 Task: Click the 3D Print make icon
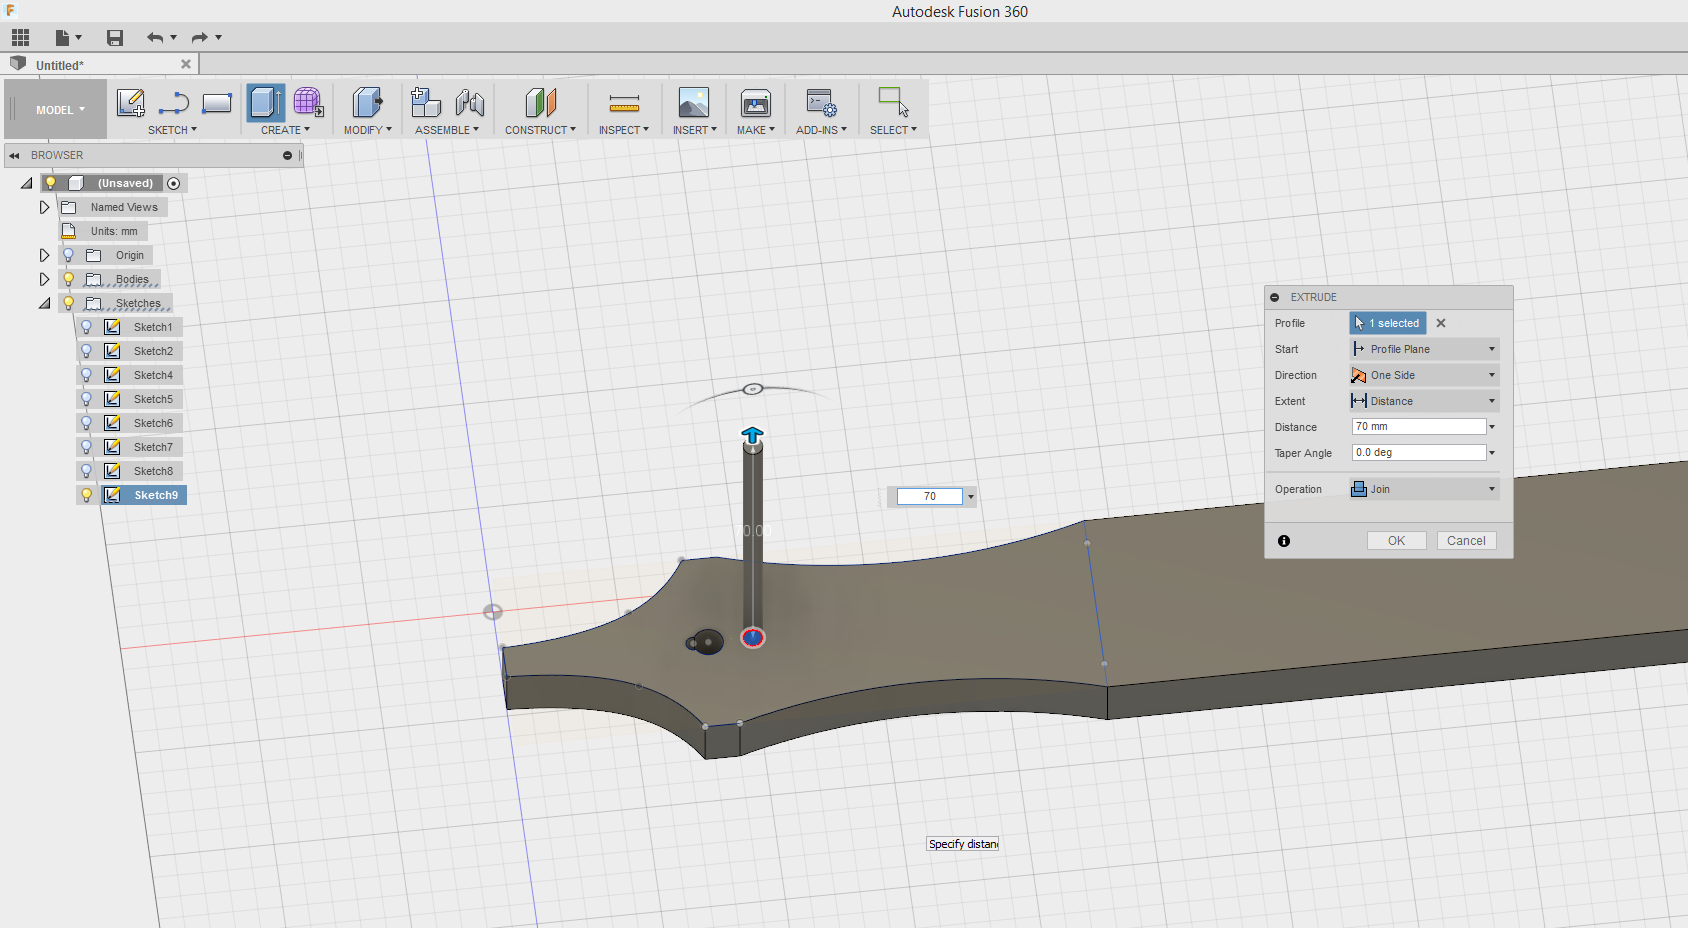click(x=755, y=103)
